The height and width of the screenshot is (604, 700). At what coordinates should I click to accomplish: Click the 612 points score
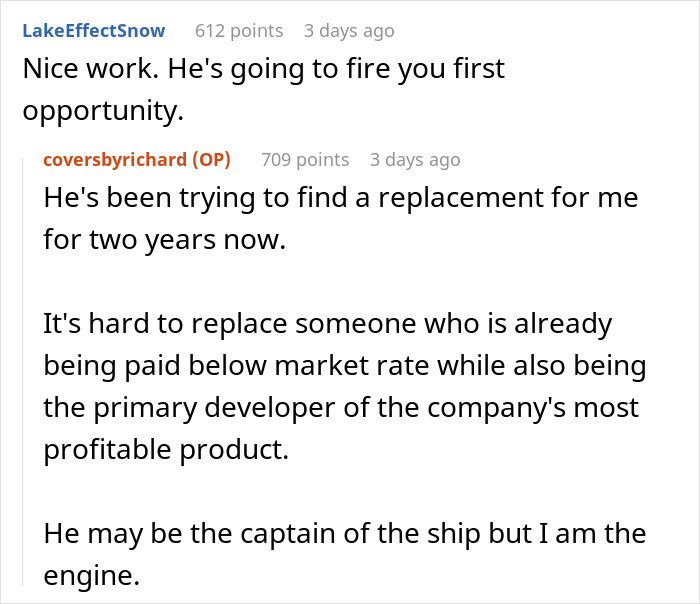coord(238,31)
